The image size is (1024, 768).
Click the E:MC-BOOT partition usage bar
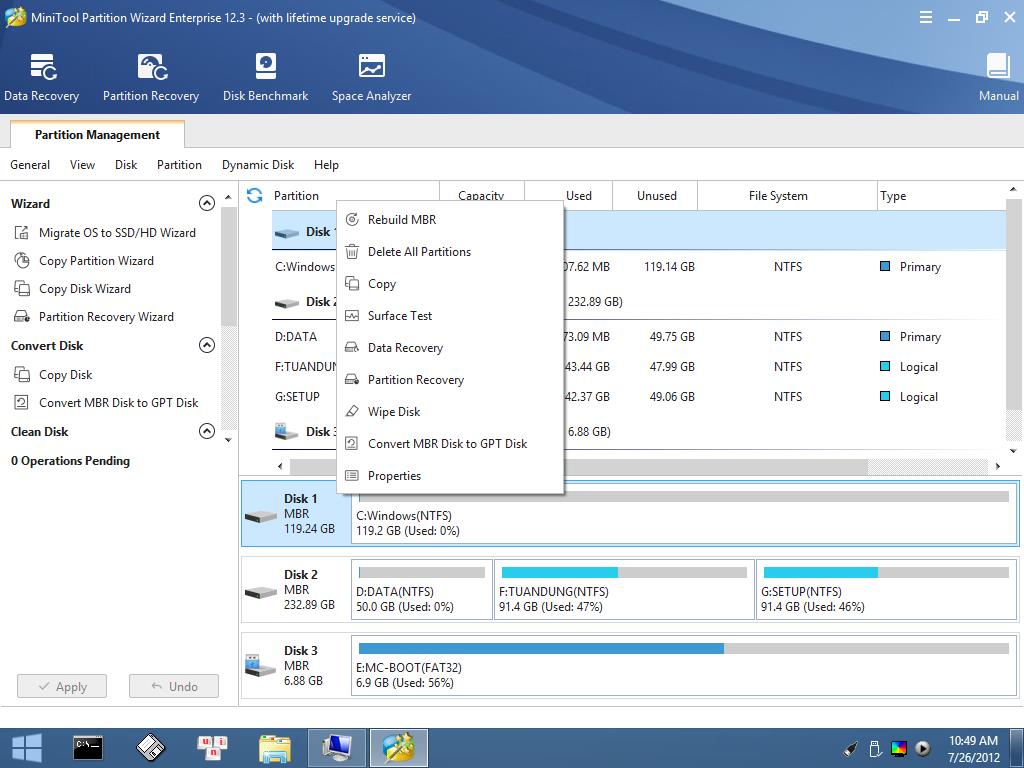point(683,649)
